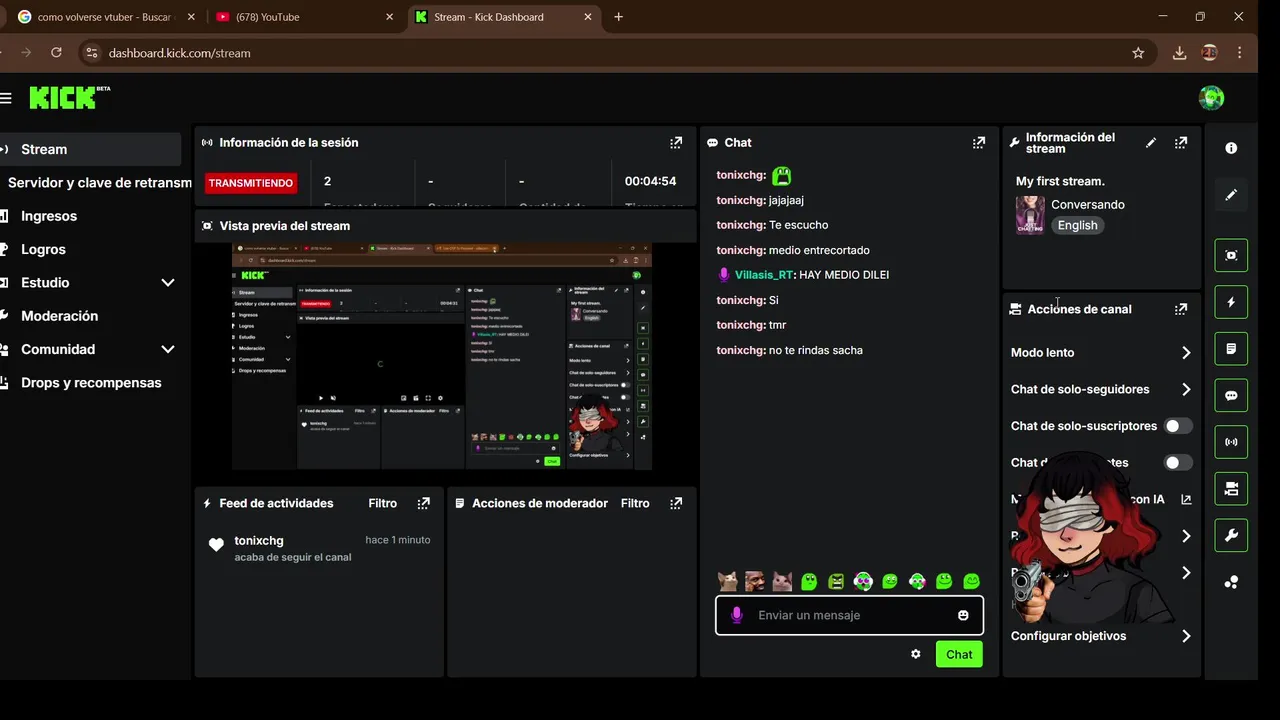Click the three-dots icon below the wrench
The image size is (1280, 720).
(x=1231, y=582)
